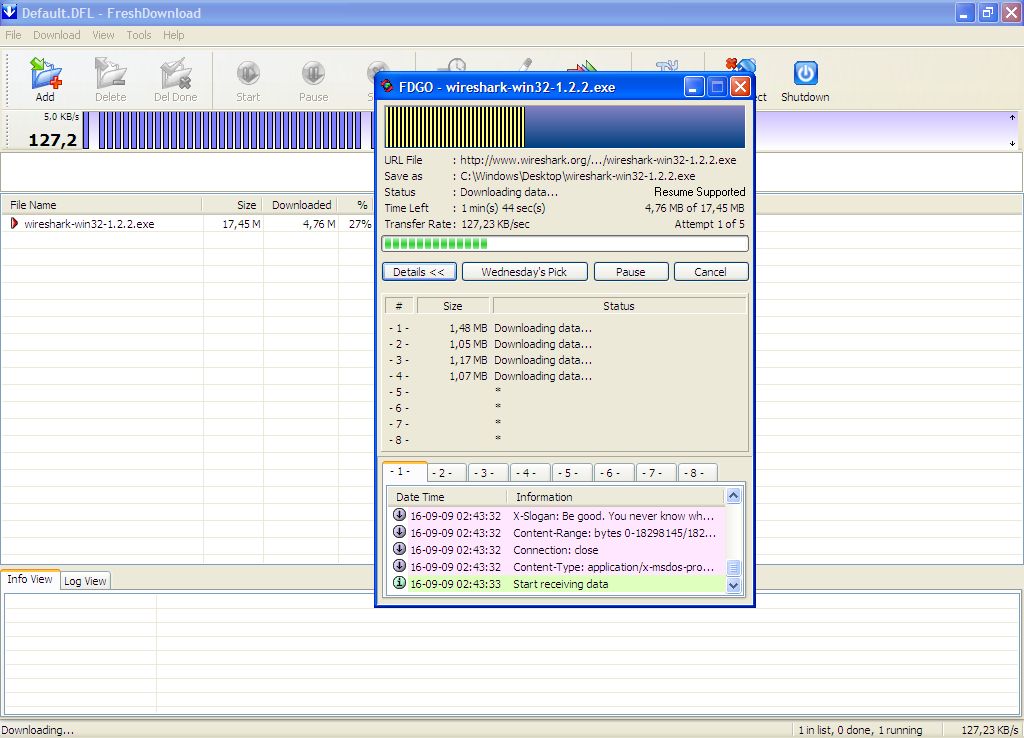Viewport: 1024px width, 738px height.
Task: Select connection tab - 7 -
Action: [656, 473]
